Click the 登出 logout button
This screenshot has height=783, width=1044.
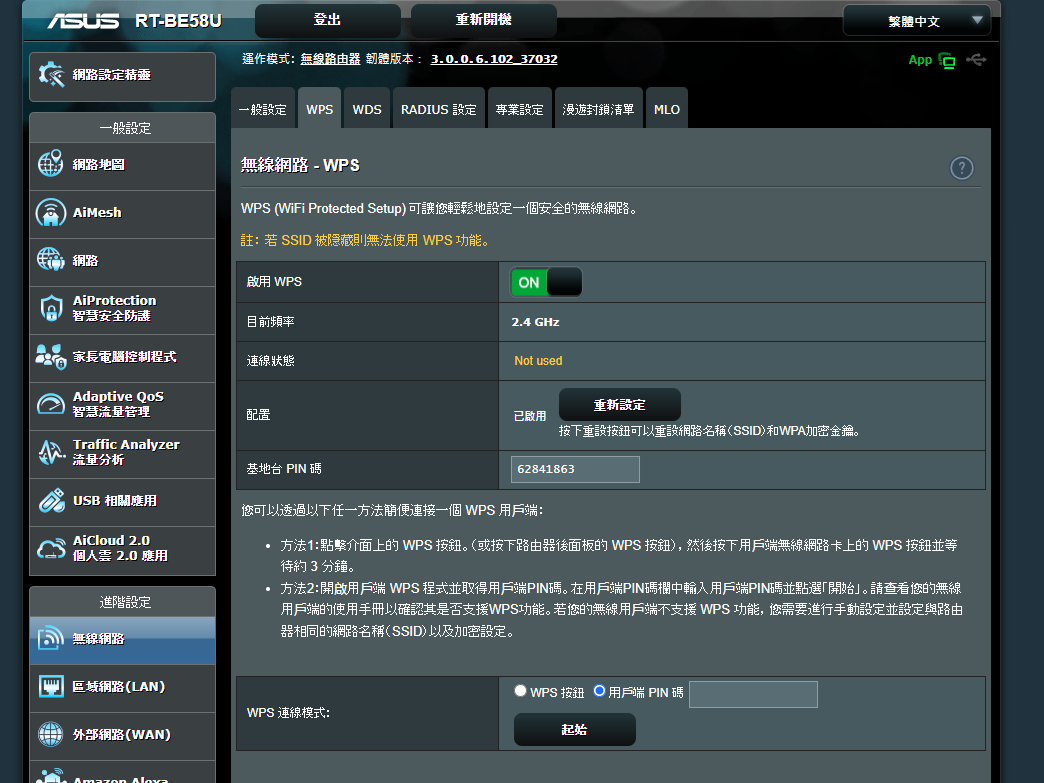coord(328,20)
